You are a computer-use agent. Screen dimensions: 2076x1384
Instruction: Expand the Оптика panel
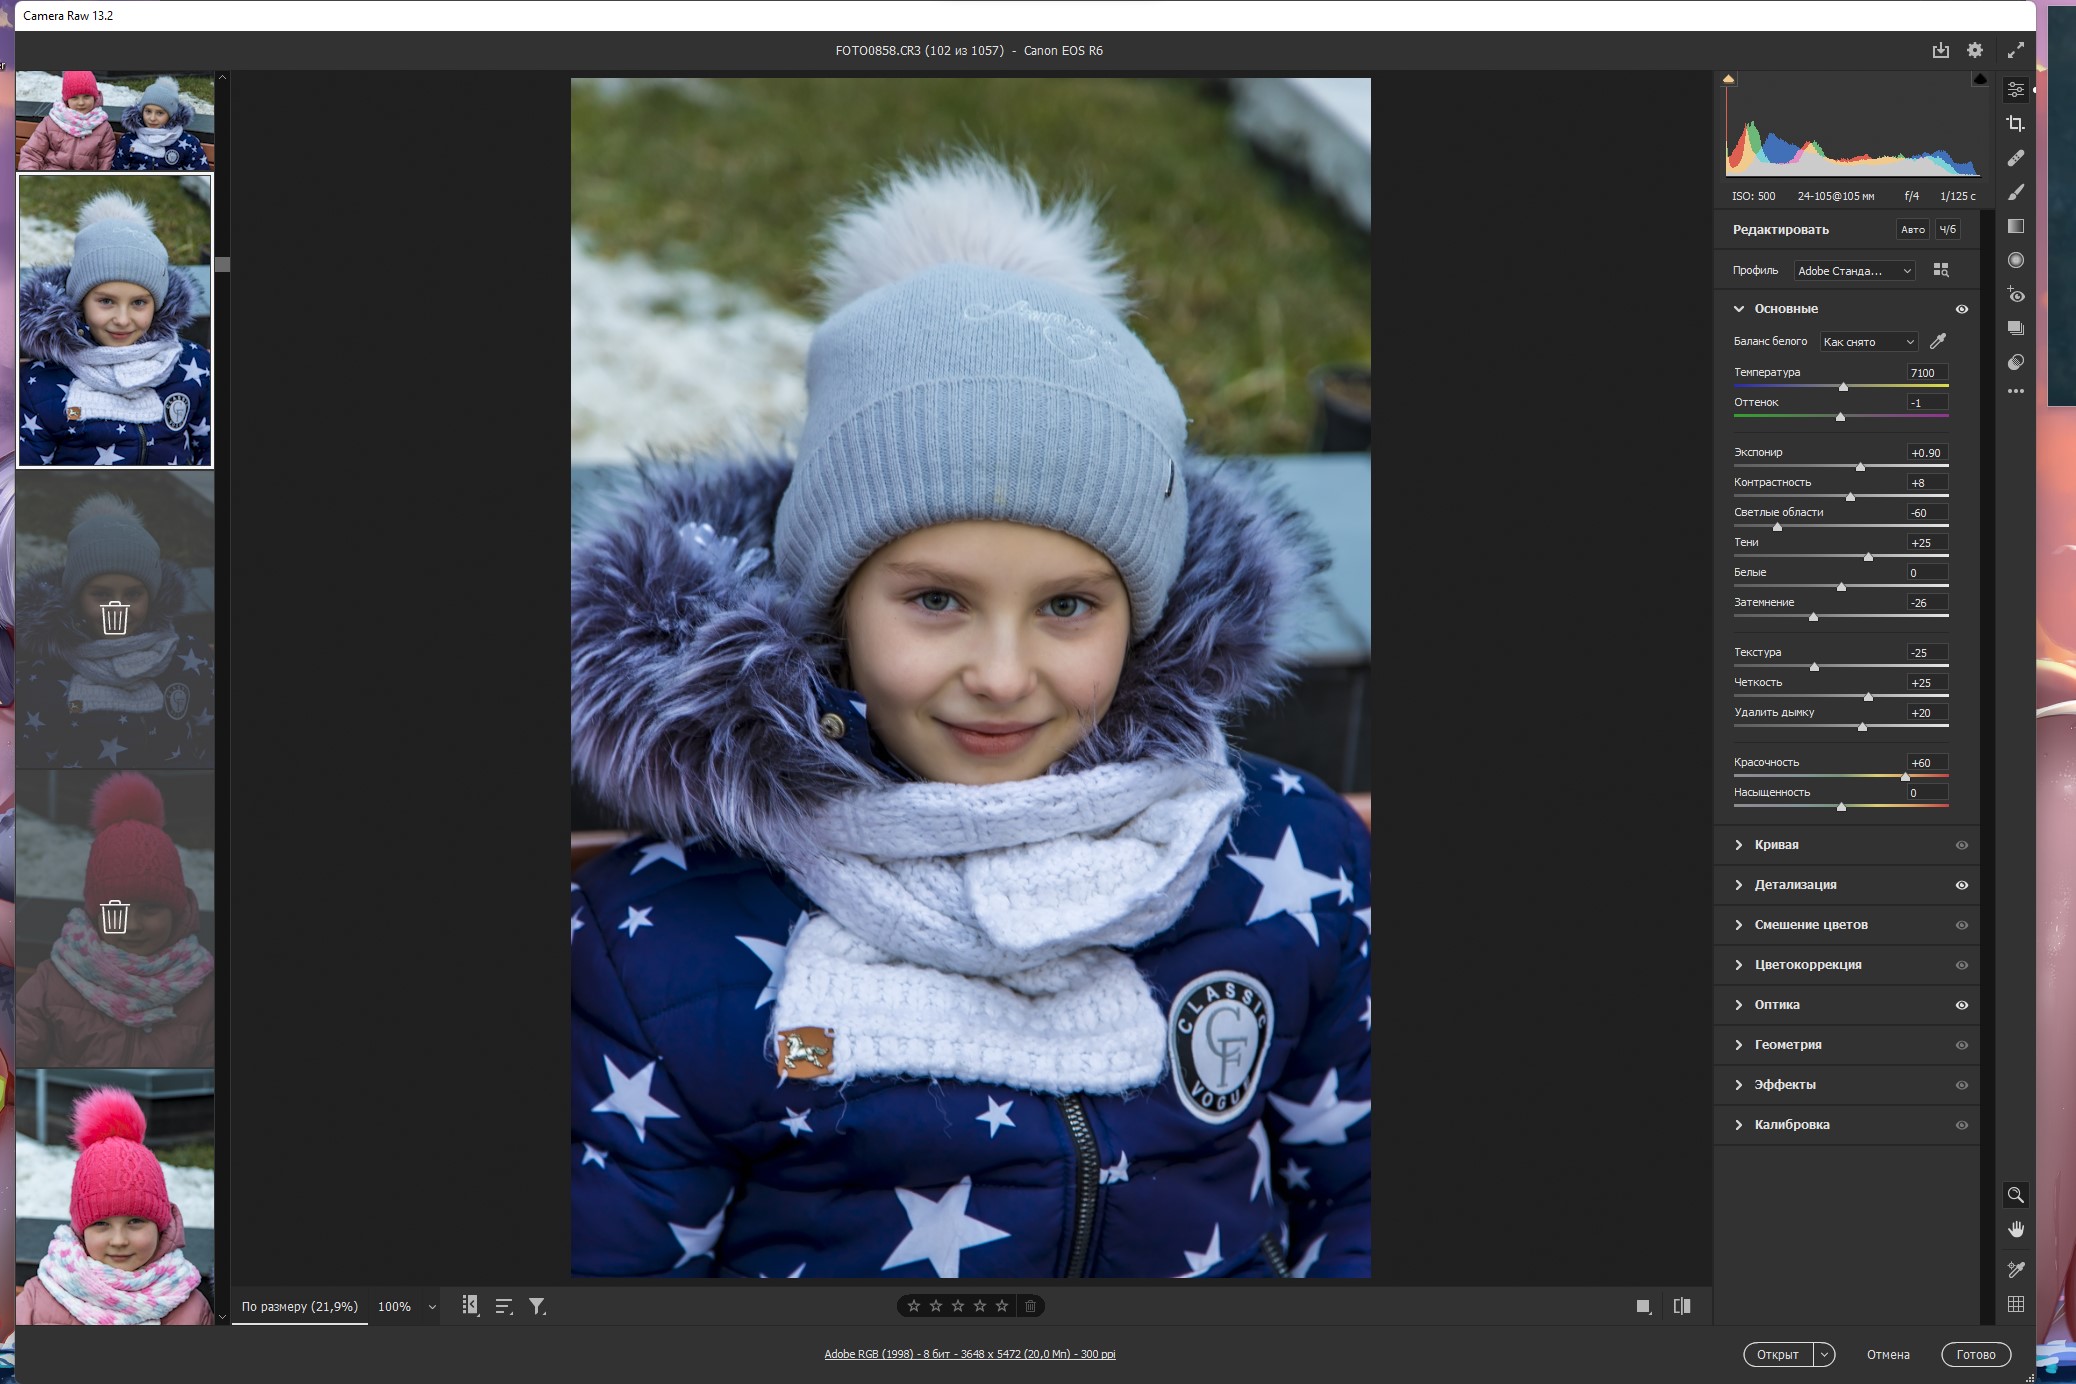pos(1738,1005)
